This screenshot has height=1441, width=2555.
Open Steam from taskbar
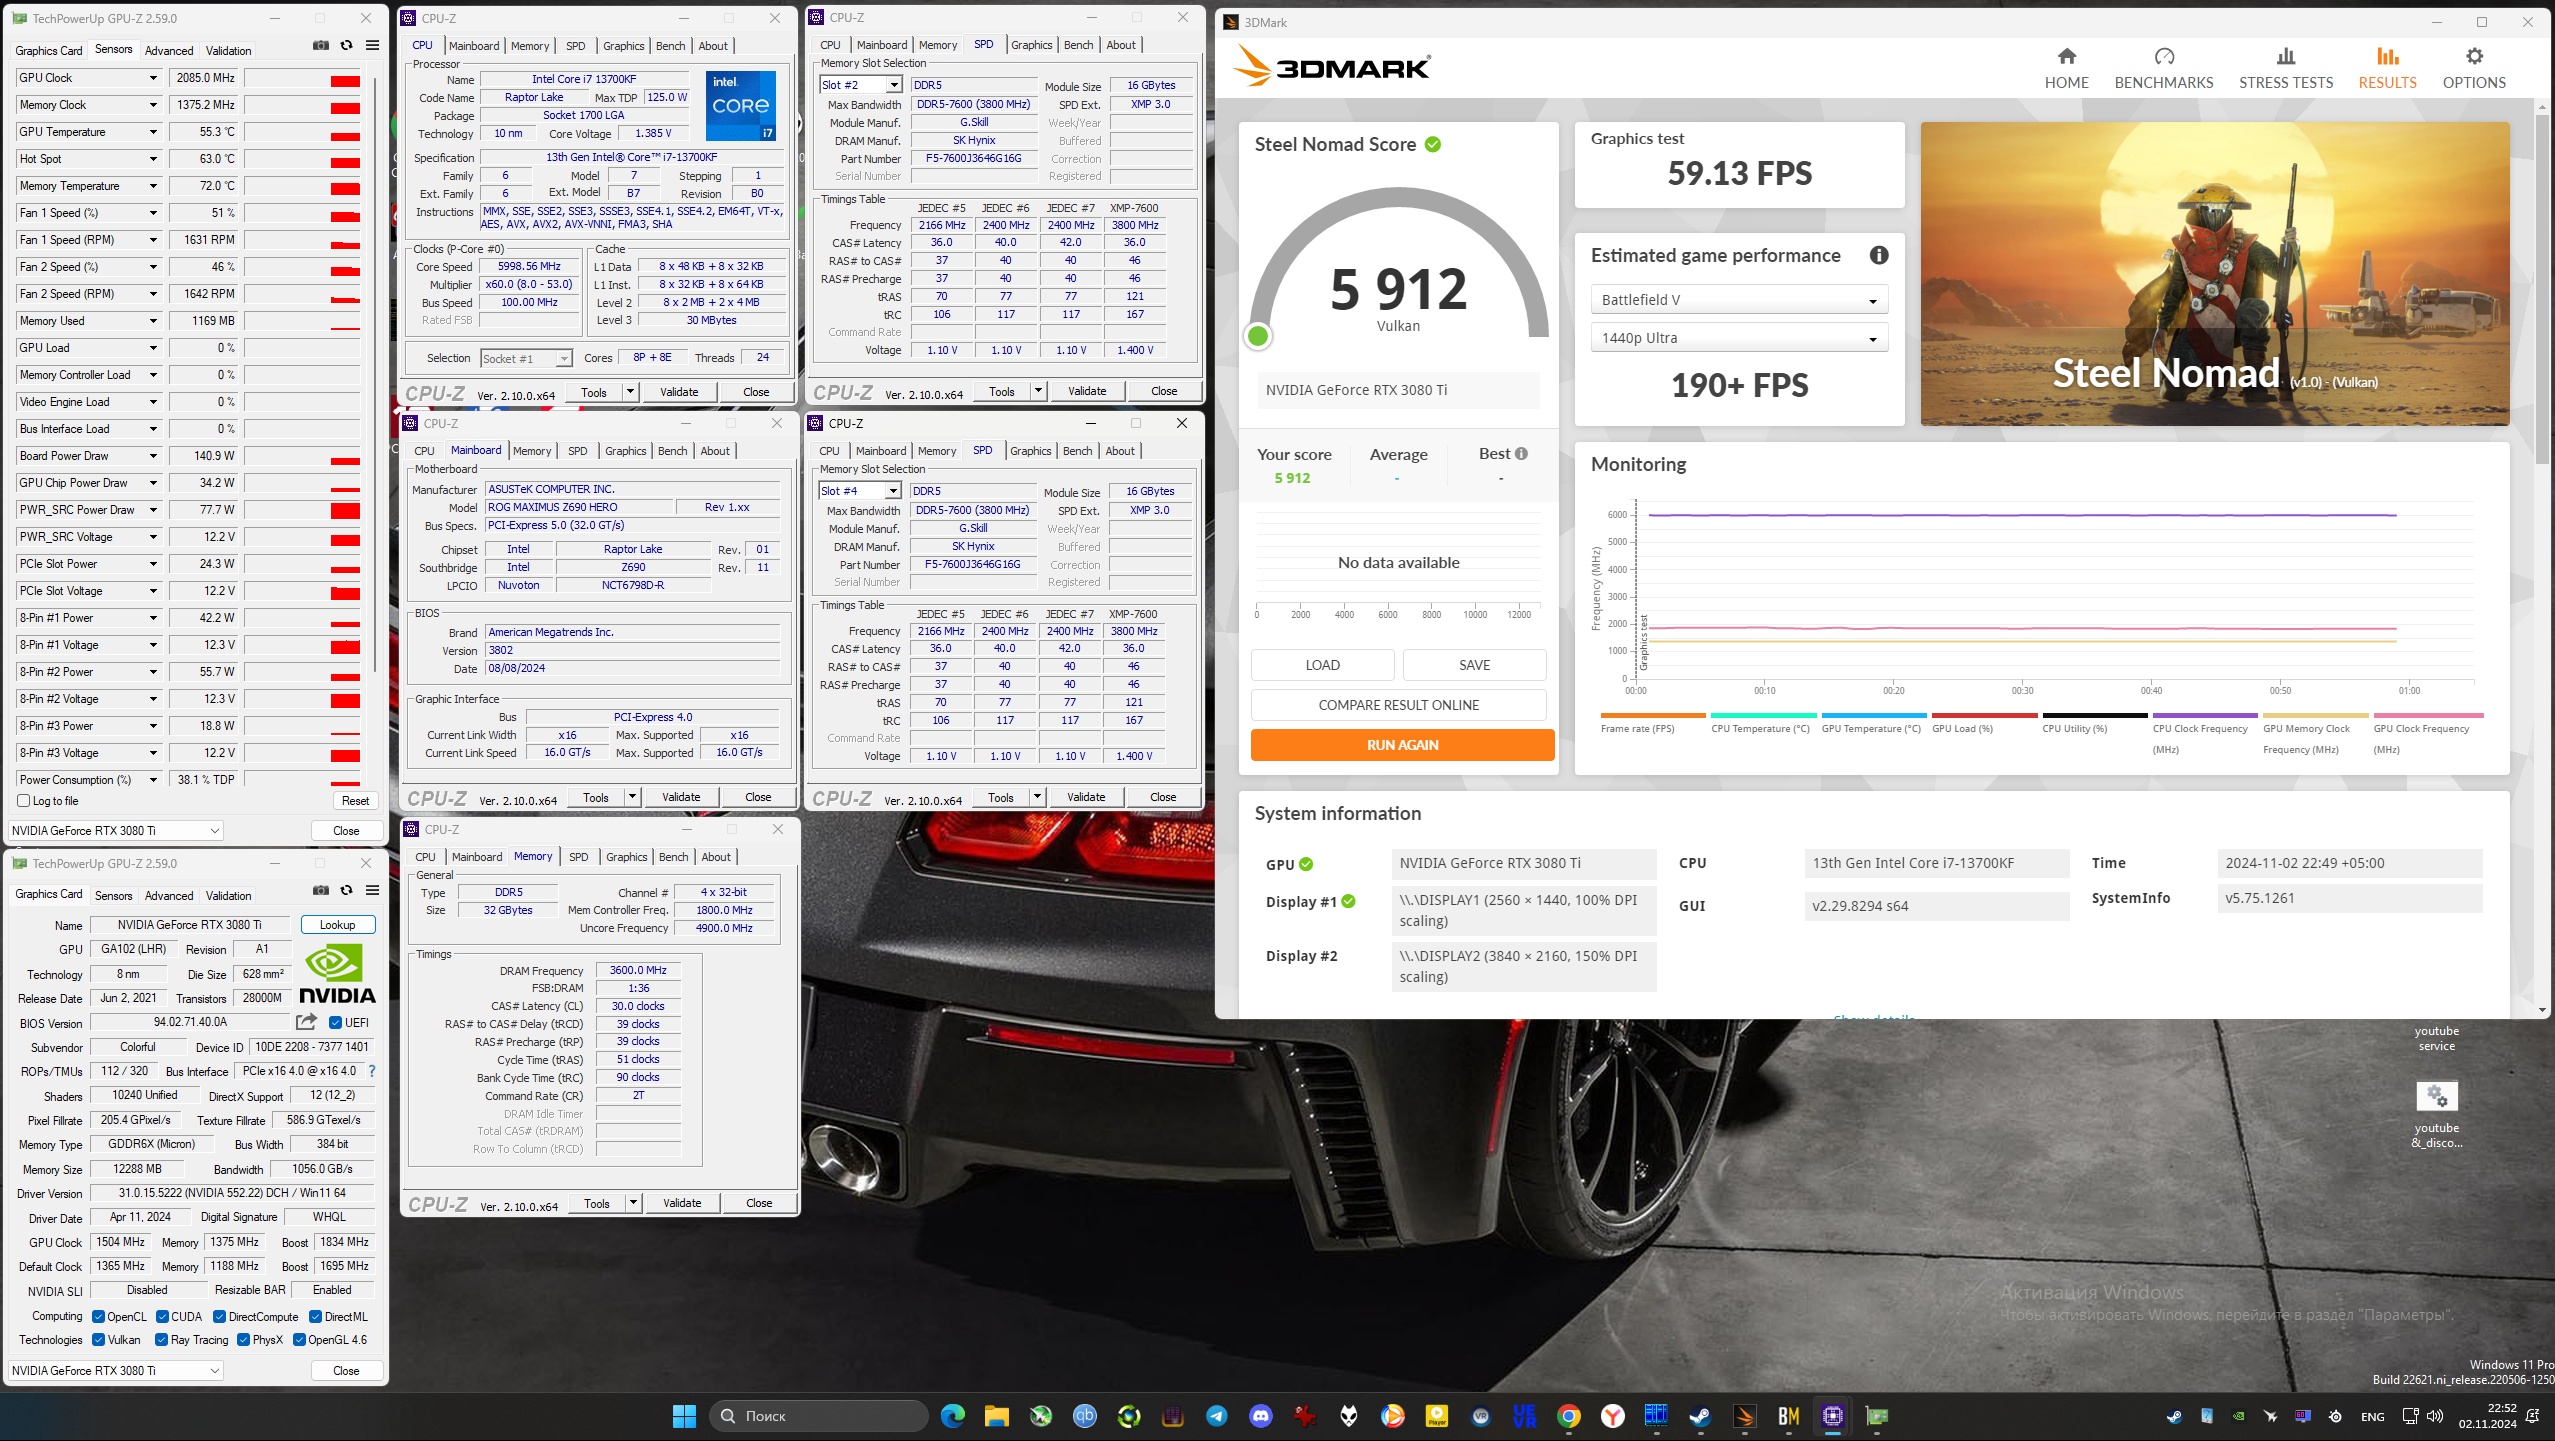coord(1700,1416)
